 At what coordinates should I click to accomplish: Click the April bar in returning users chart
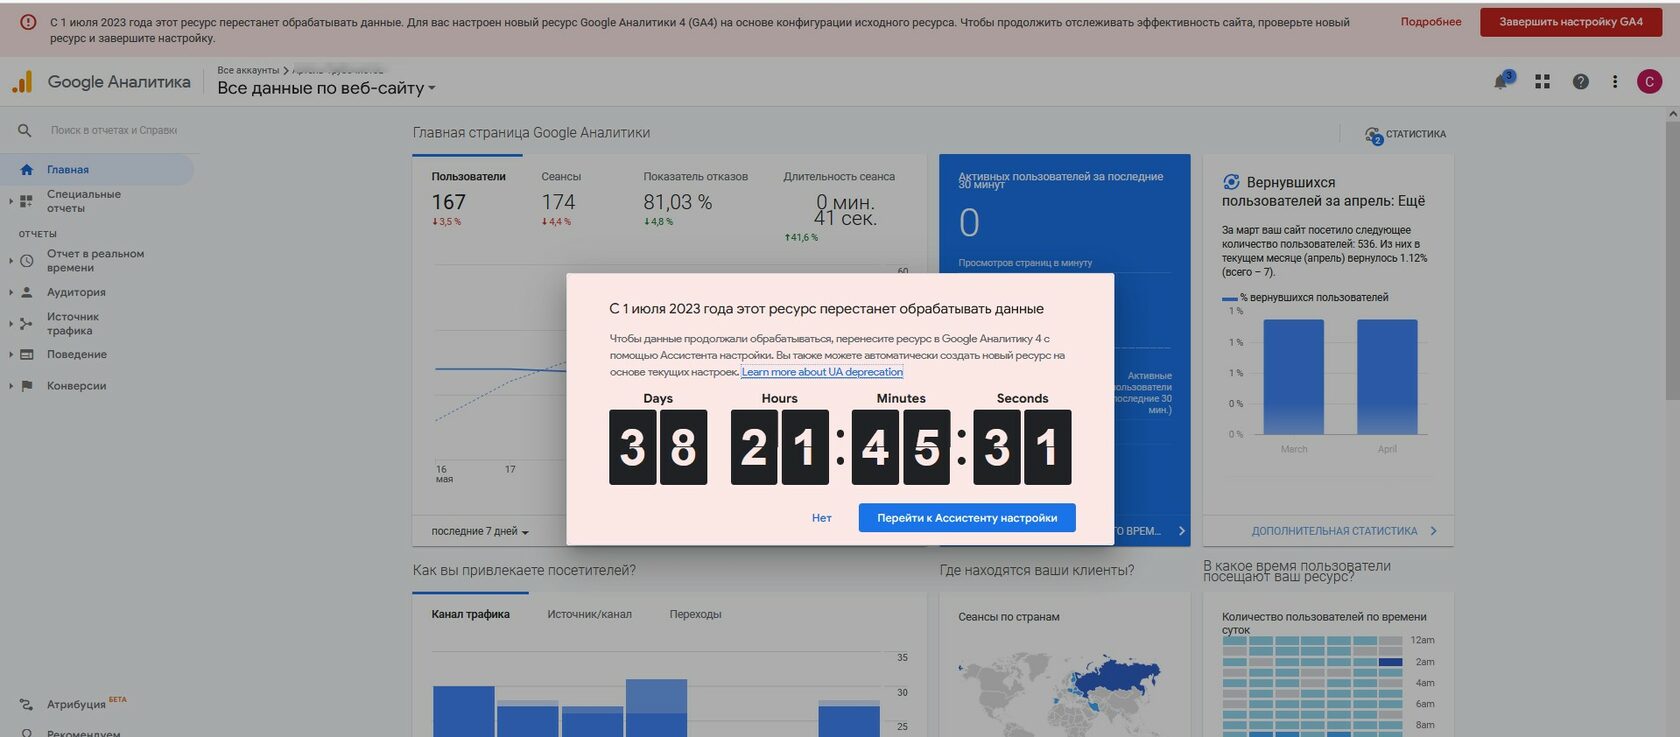coord(1387,376)
